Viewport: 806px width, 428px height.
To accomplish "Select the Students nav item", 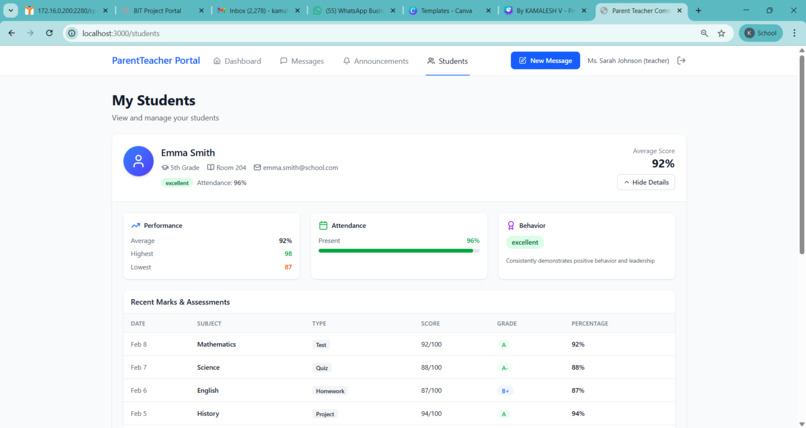I will (x=448, y=61).
